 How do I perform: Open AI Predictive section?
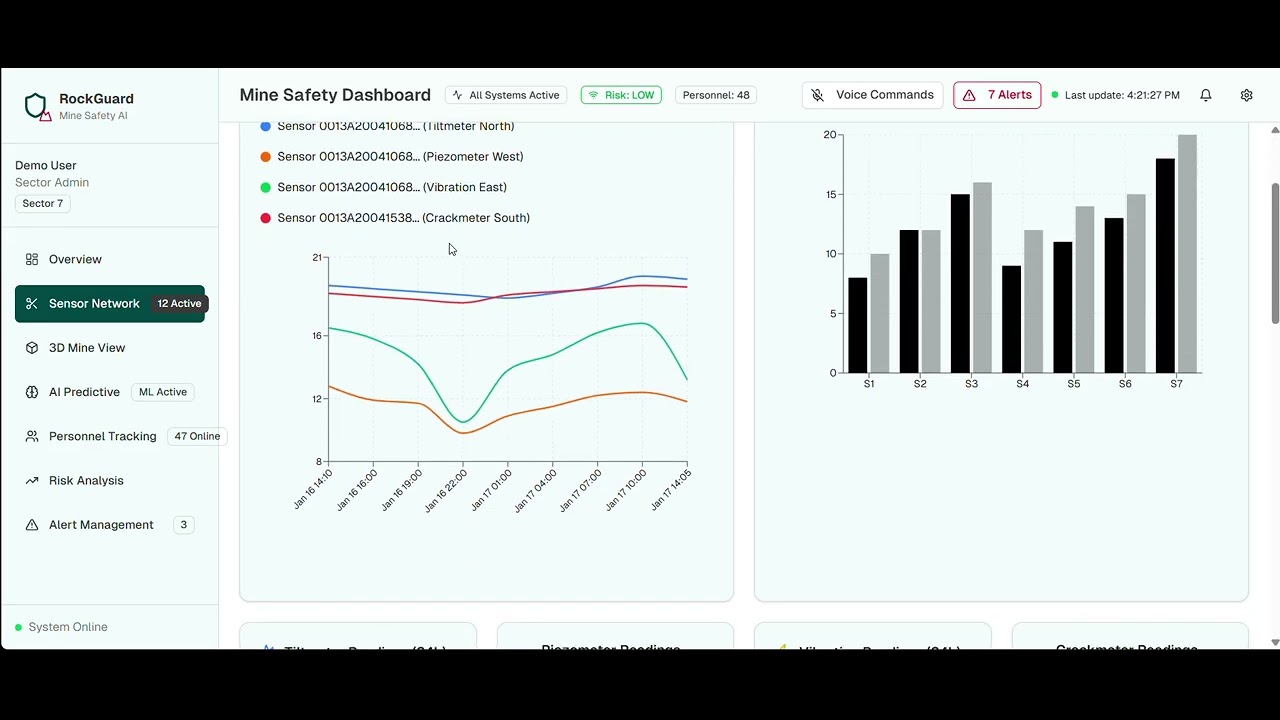[x=110, y=392]
